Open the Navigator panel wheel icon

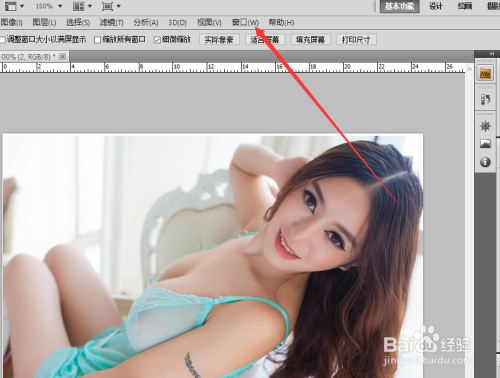(x=485, y=126)
